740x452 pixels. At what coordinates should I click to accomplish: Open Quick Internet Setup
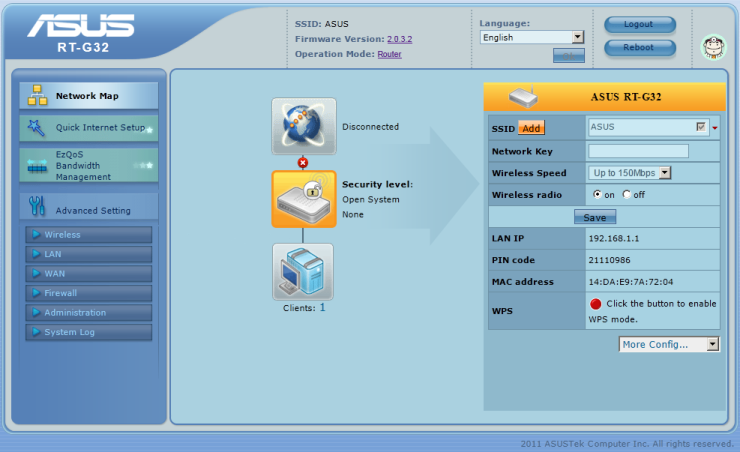[x=89, y=128]
